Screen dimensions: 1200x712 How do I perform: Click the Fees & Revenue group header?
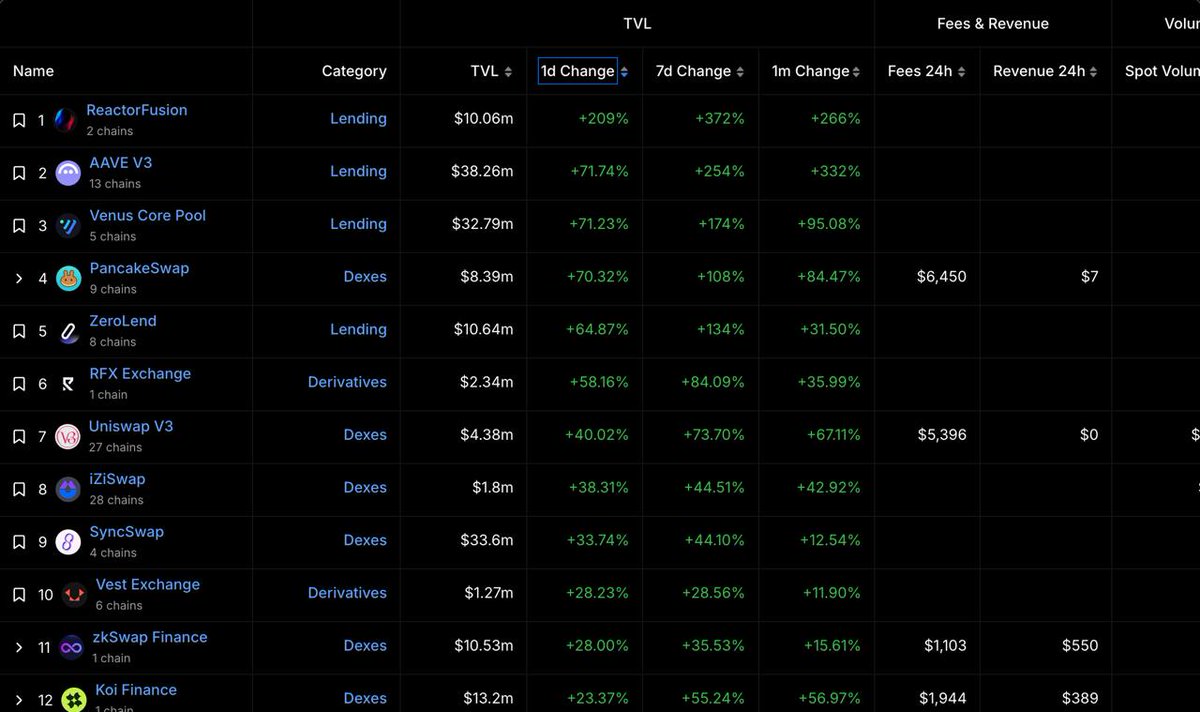coord(993,23)
